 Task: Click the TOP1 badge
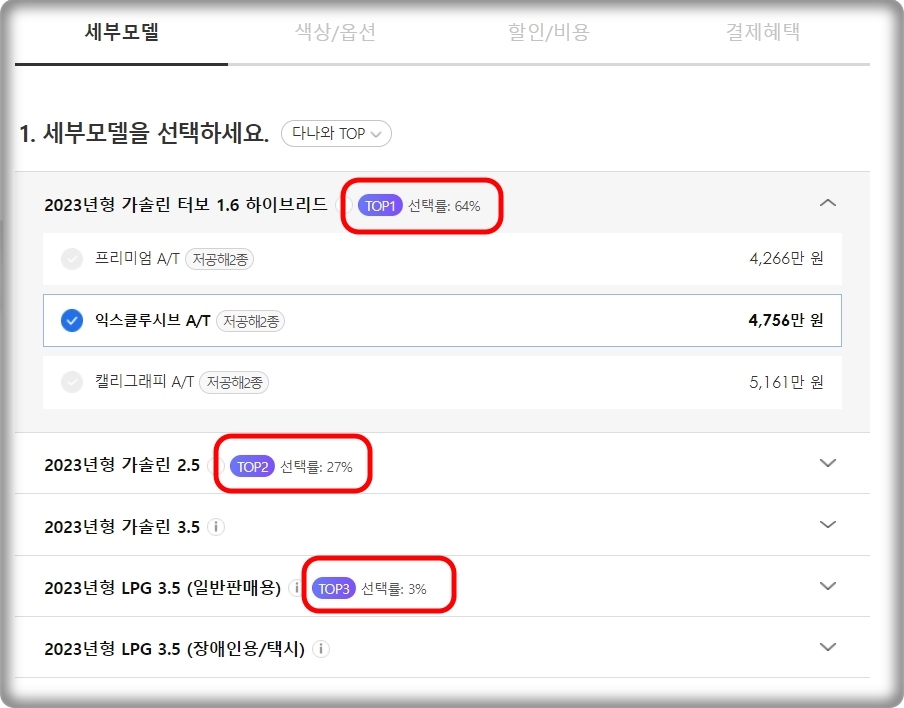380,206
